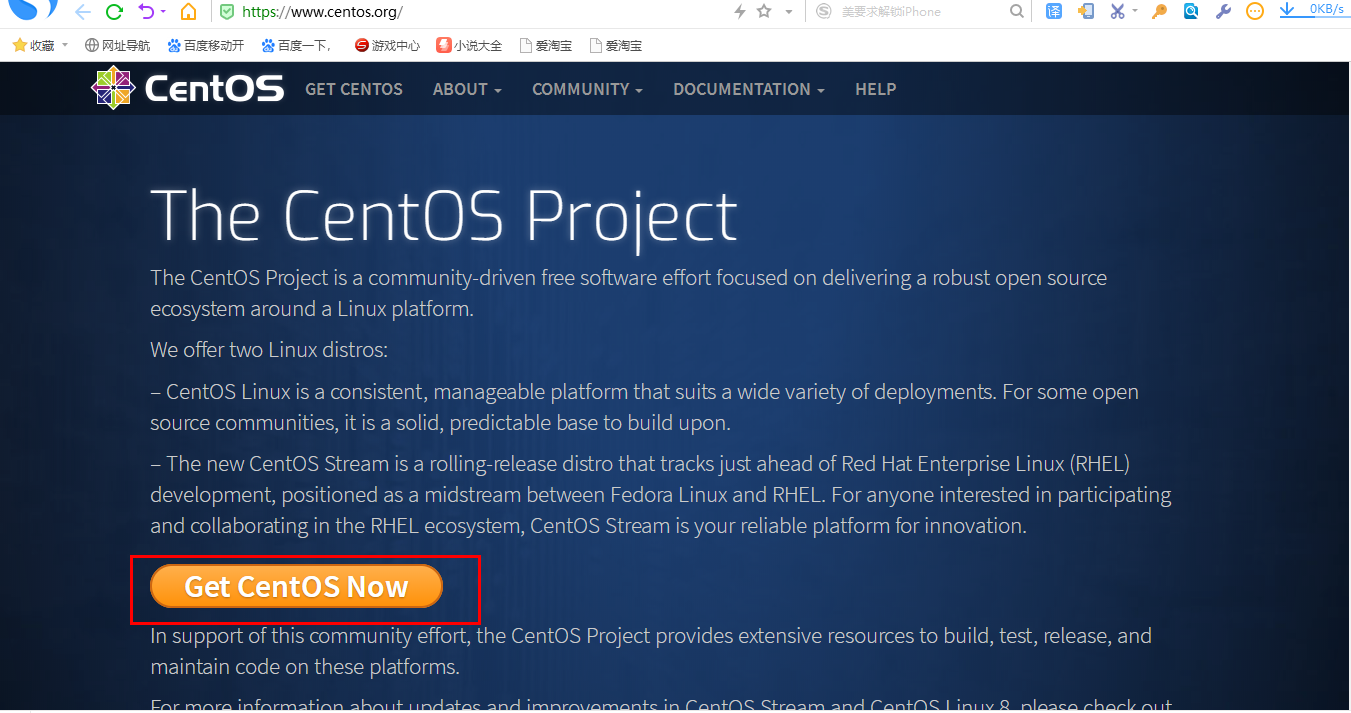Open the translate page icon

tap(1054, 11)
